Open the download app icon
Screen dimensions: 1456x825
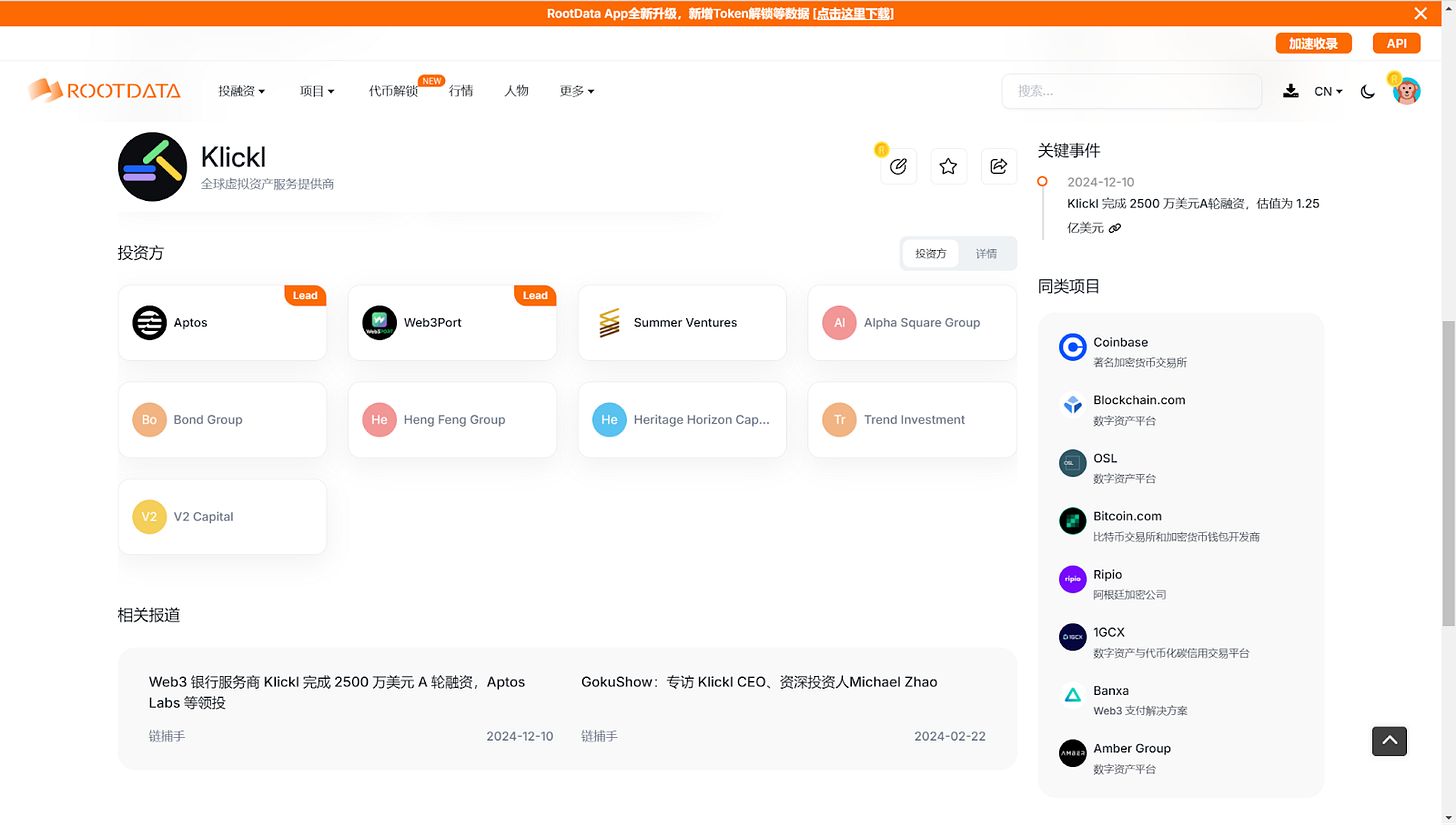1291,91
